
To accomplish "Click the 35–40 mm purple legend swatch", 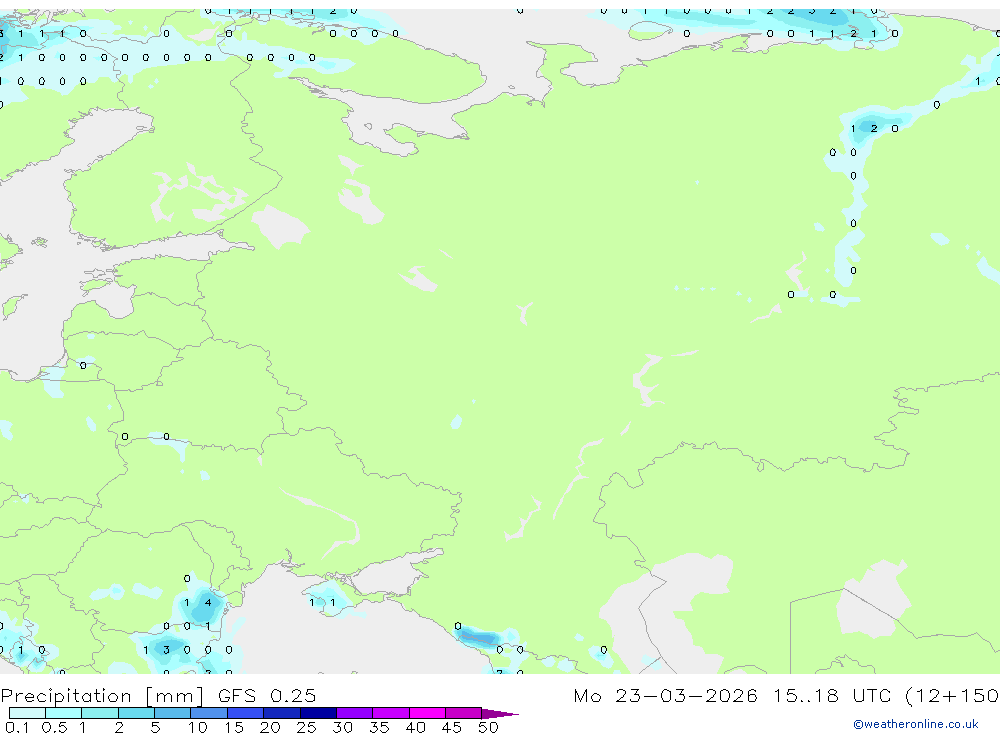I will click(390, 713).
